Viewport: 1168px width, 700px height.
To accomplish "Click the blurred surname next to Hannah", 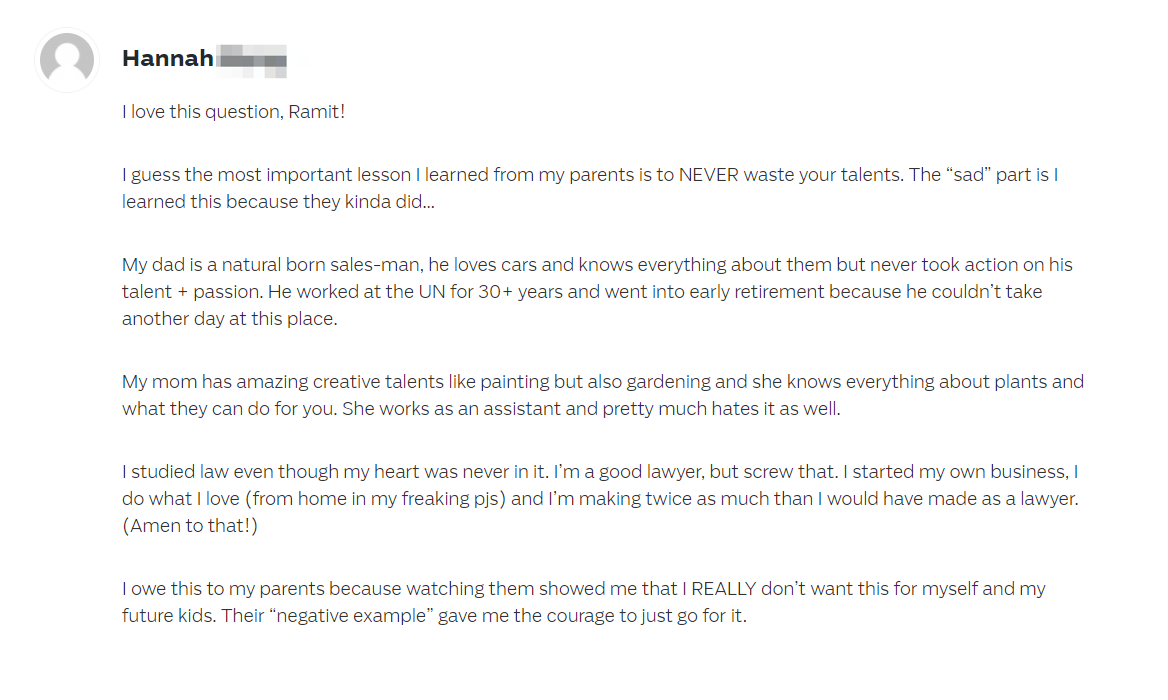I will (x=252, y=60).
